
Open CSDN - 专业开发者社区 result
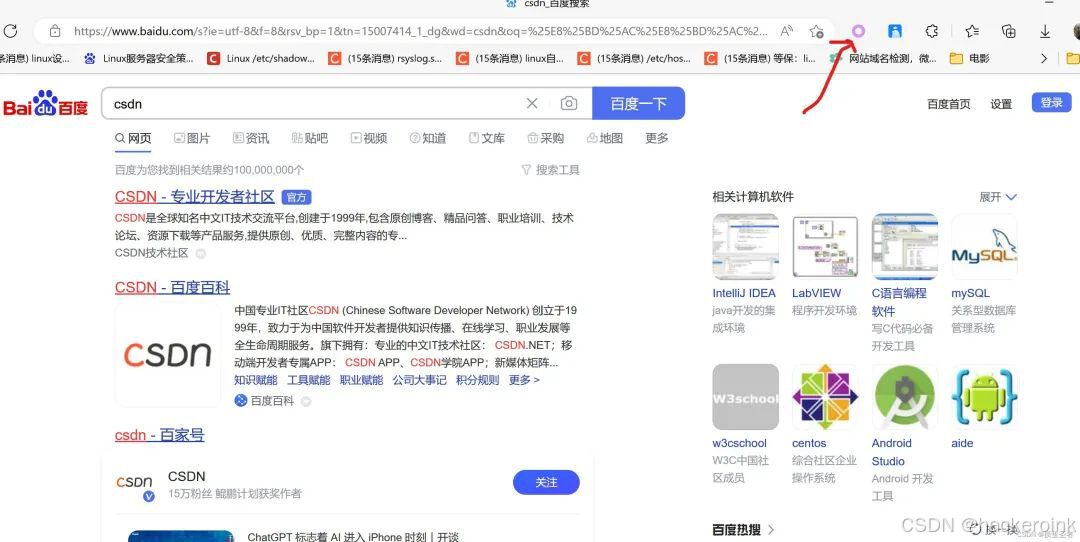195,197
